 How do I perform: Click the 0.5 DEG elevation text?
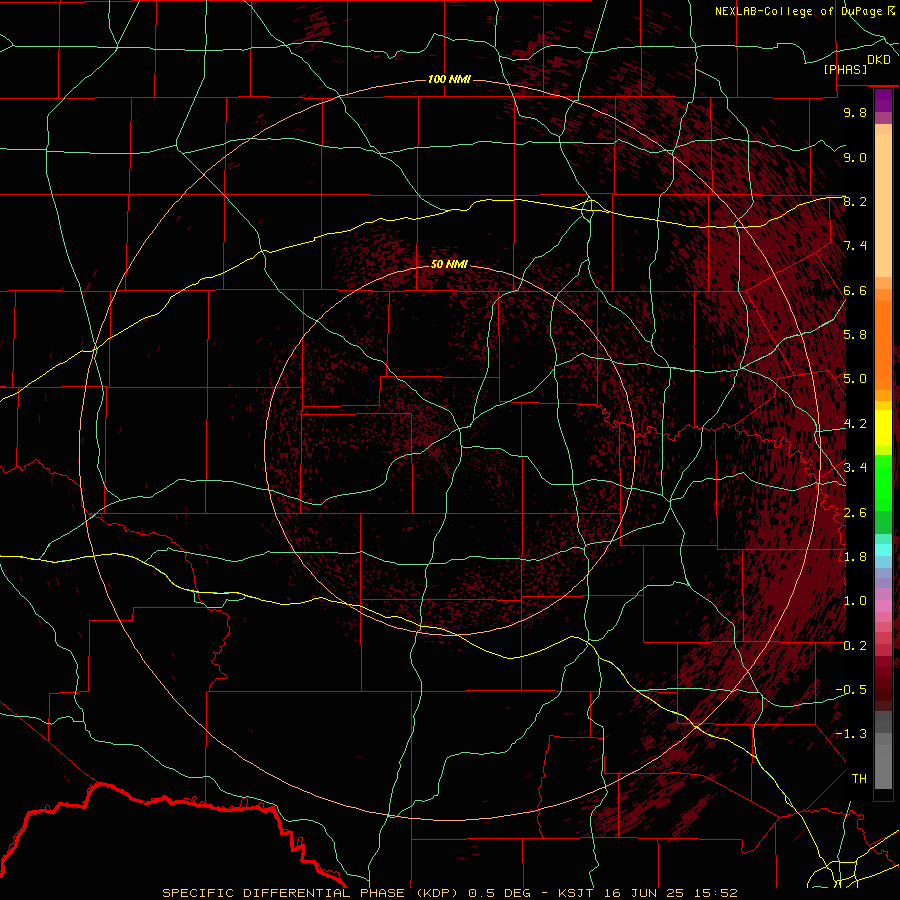pos(498,893)
